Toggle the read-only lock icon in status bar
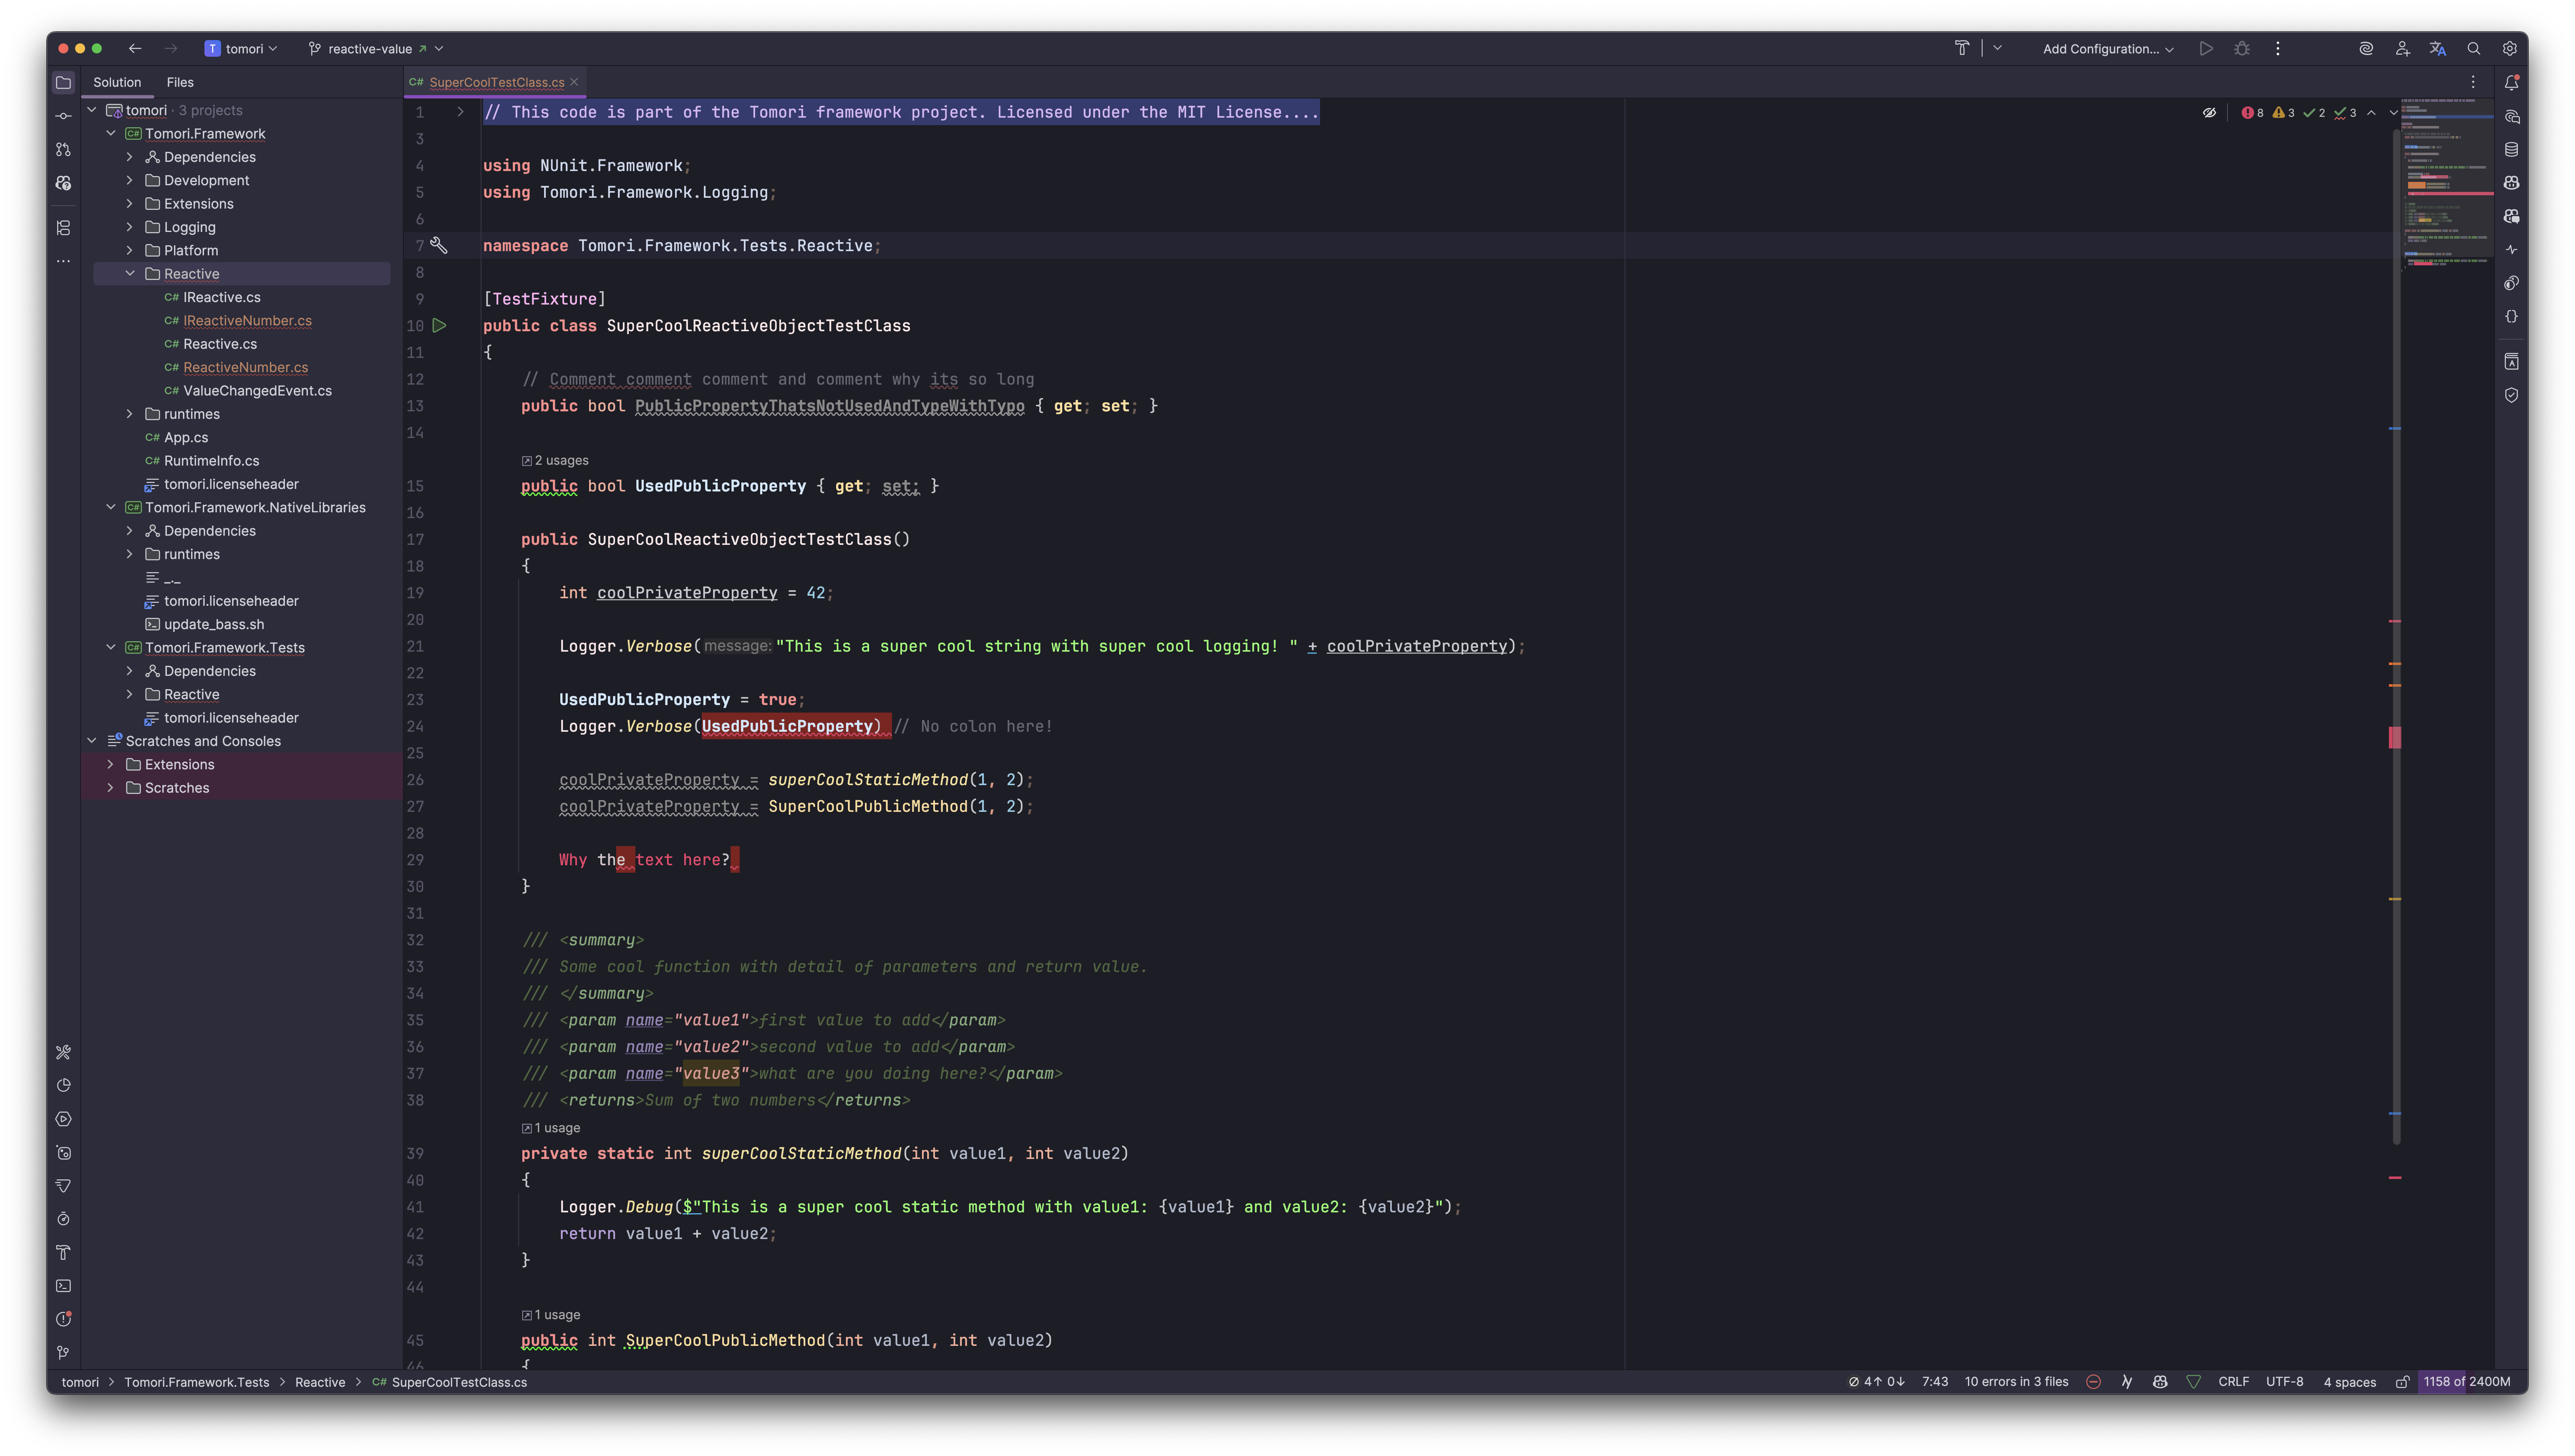The image size is (2575, 1456). click(x=2401, y=1382)
